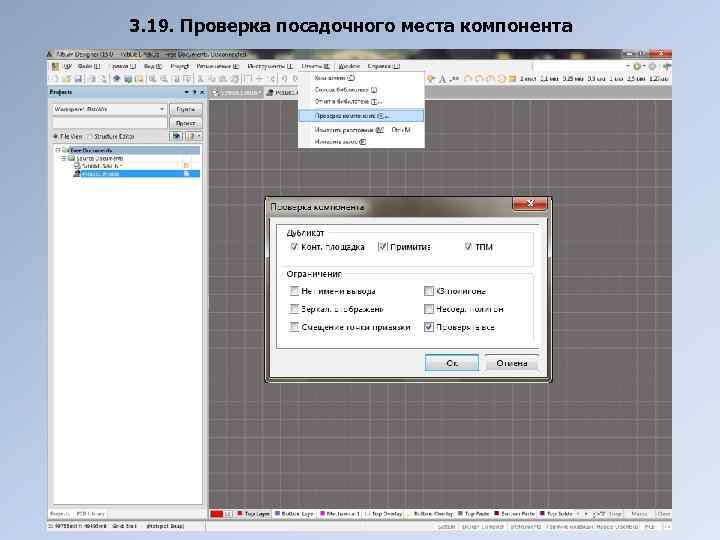The height and width of the screenshot is (540, 720).
Task: Click the button next to Workspace dropdown
Action: pos(186,109)
